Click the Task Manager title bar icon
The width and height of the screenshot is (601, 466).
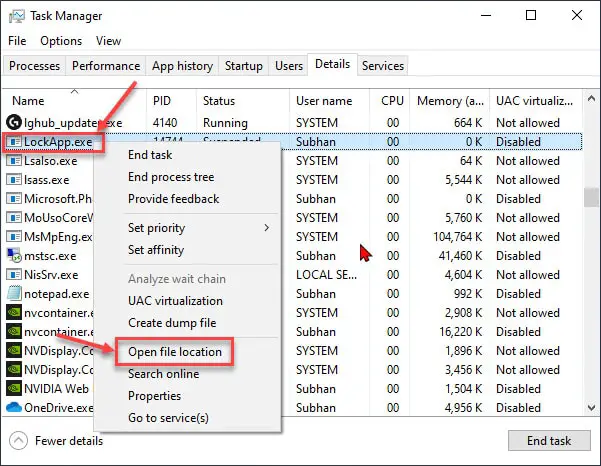16,16
